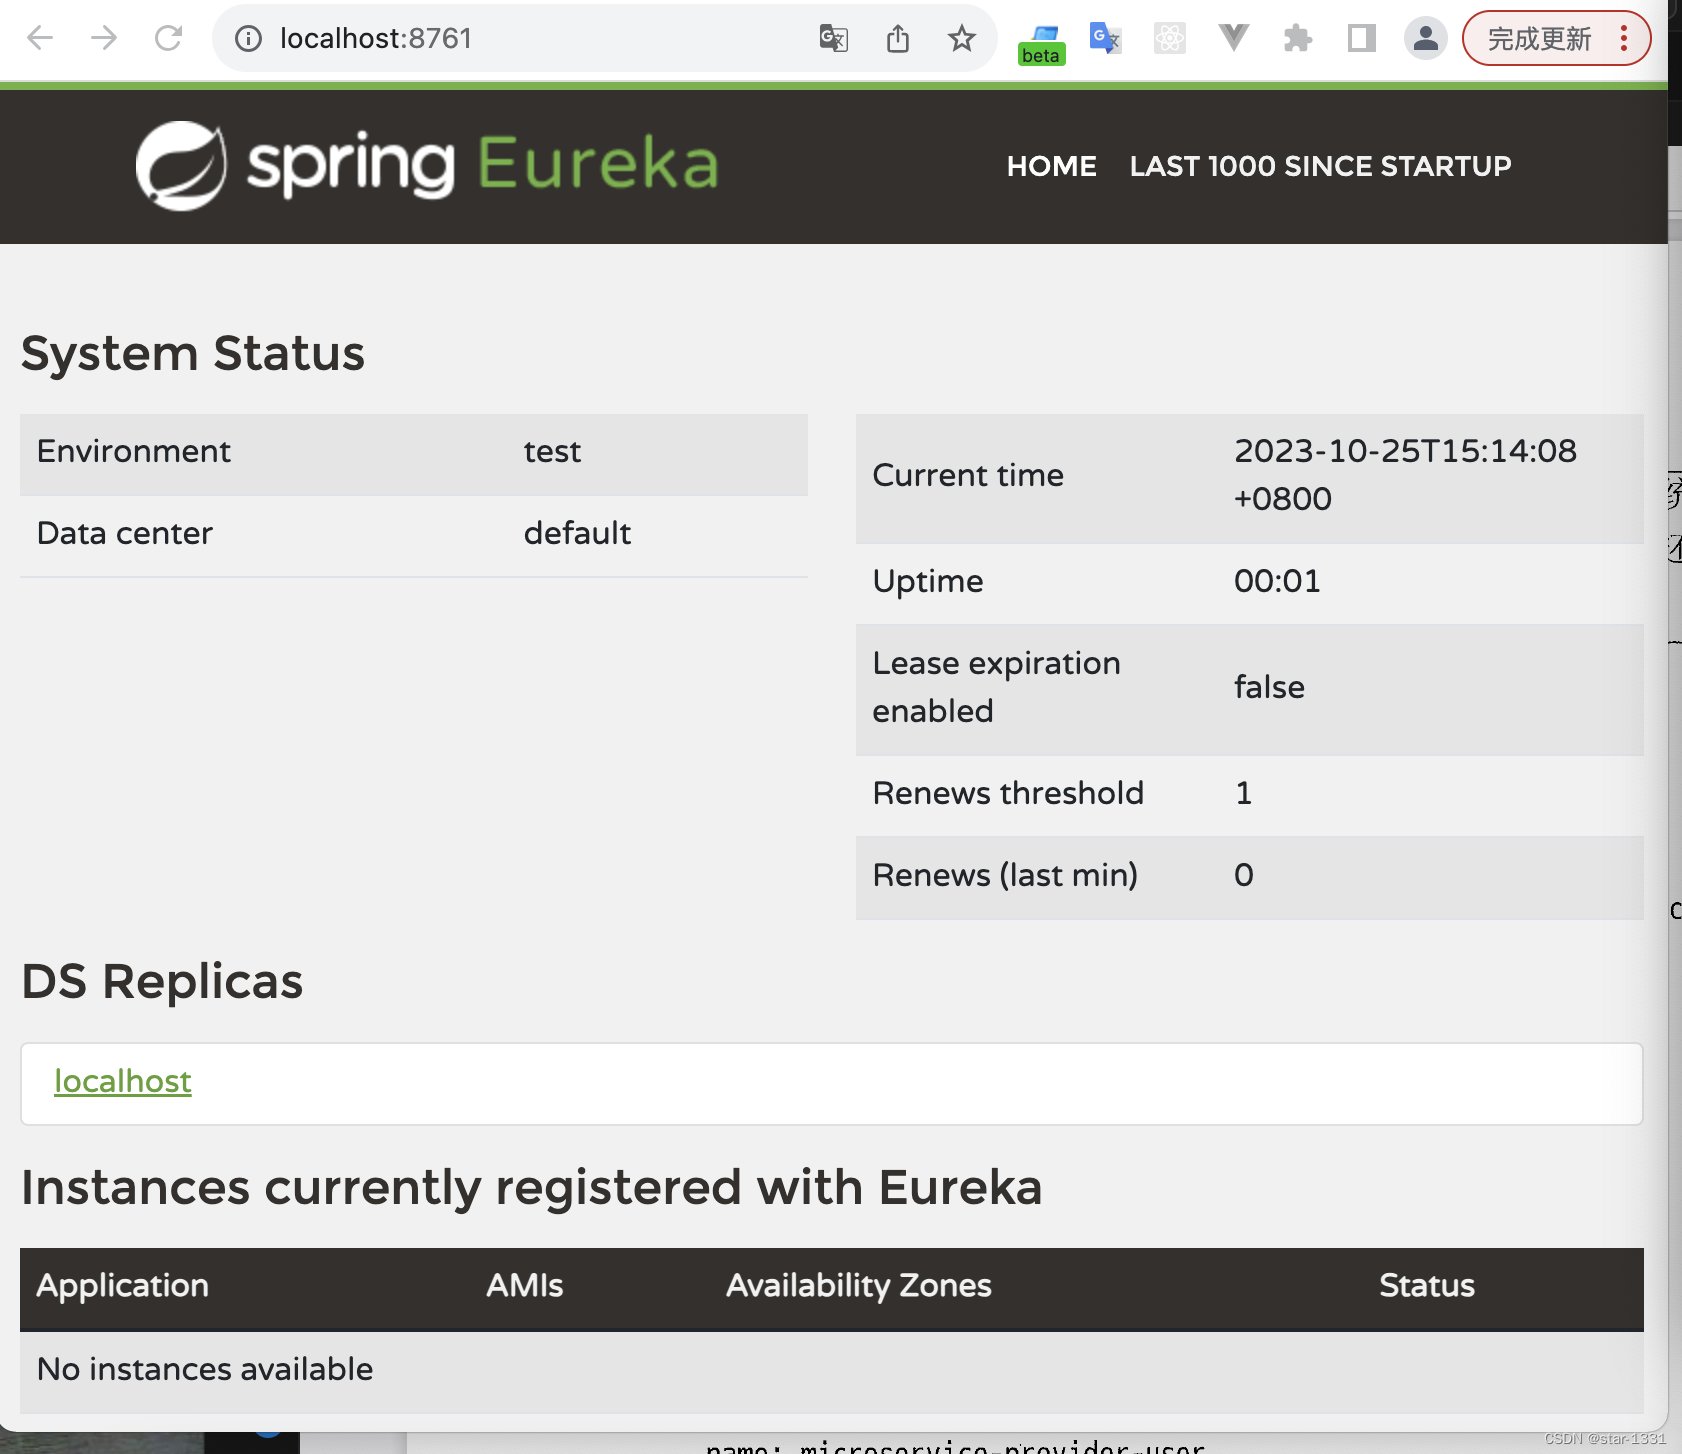1682x1454 pixels.
Task: Select the Data center value 'default'
Action: click(x=577, y=534)
